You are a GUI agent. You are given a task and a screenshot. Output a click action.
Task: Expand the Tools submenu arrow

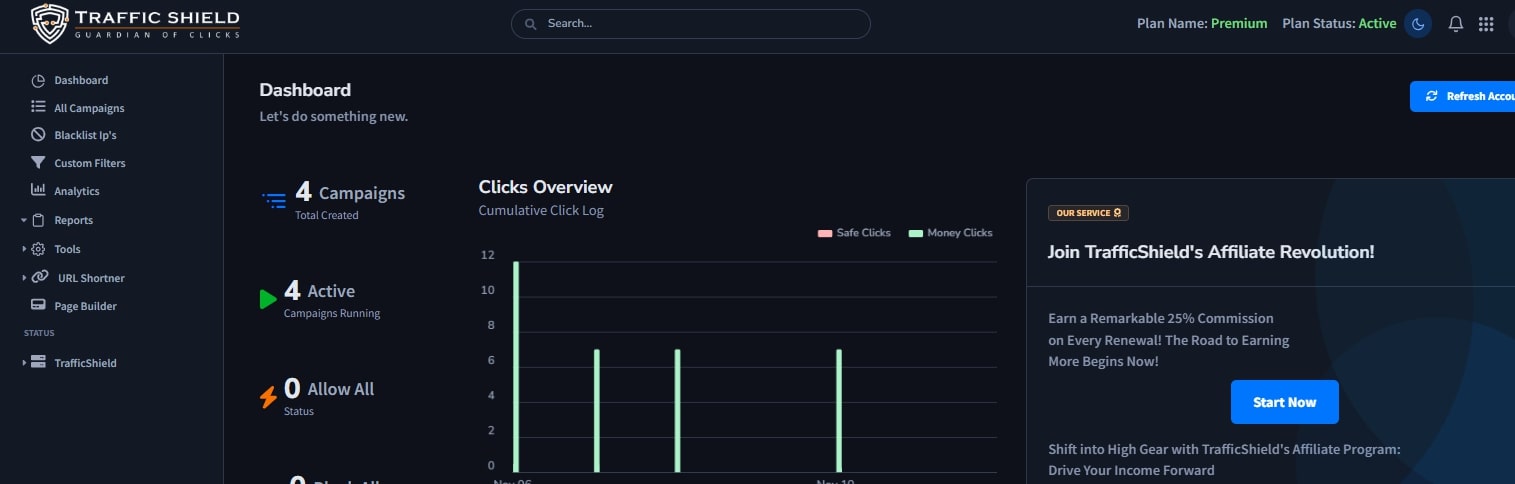[x=24, y=249]
